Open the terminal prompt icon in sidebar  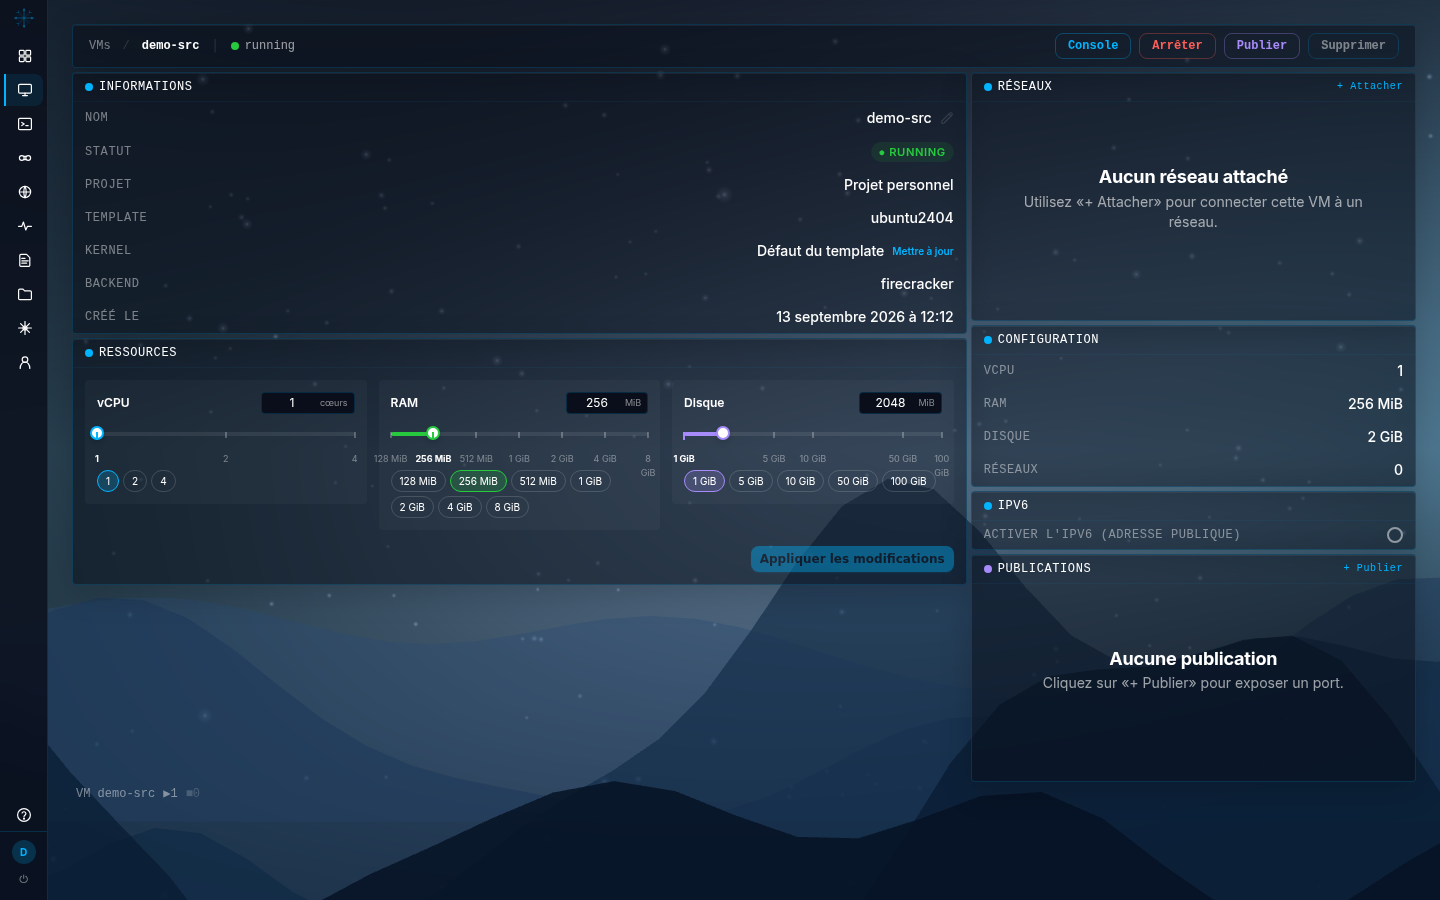(x=25, y=124)
